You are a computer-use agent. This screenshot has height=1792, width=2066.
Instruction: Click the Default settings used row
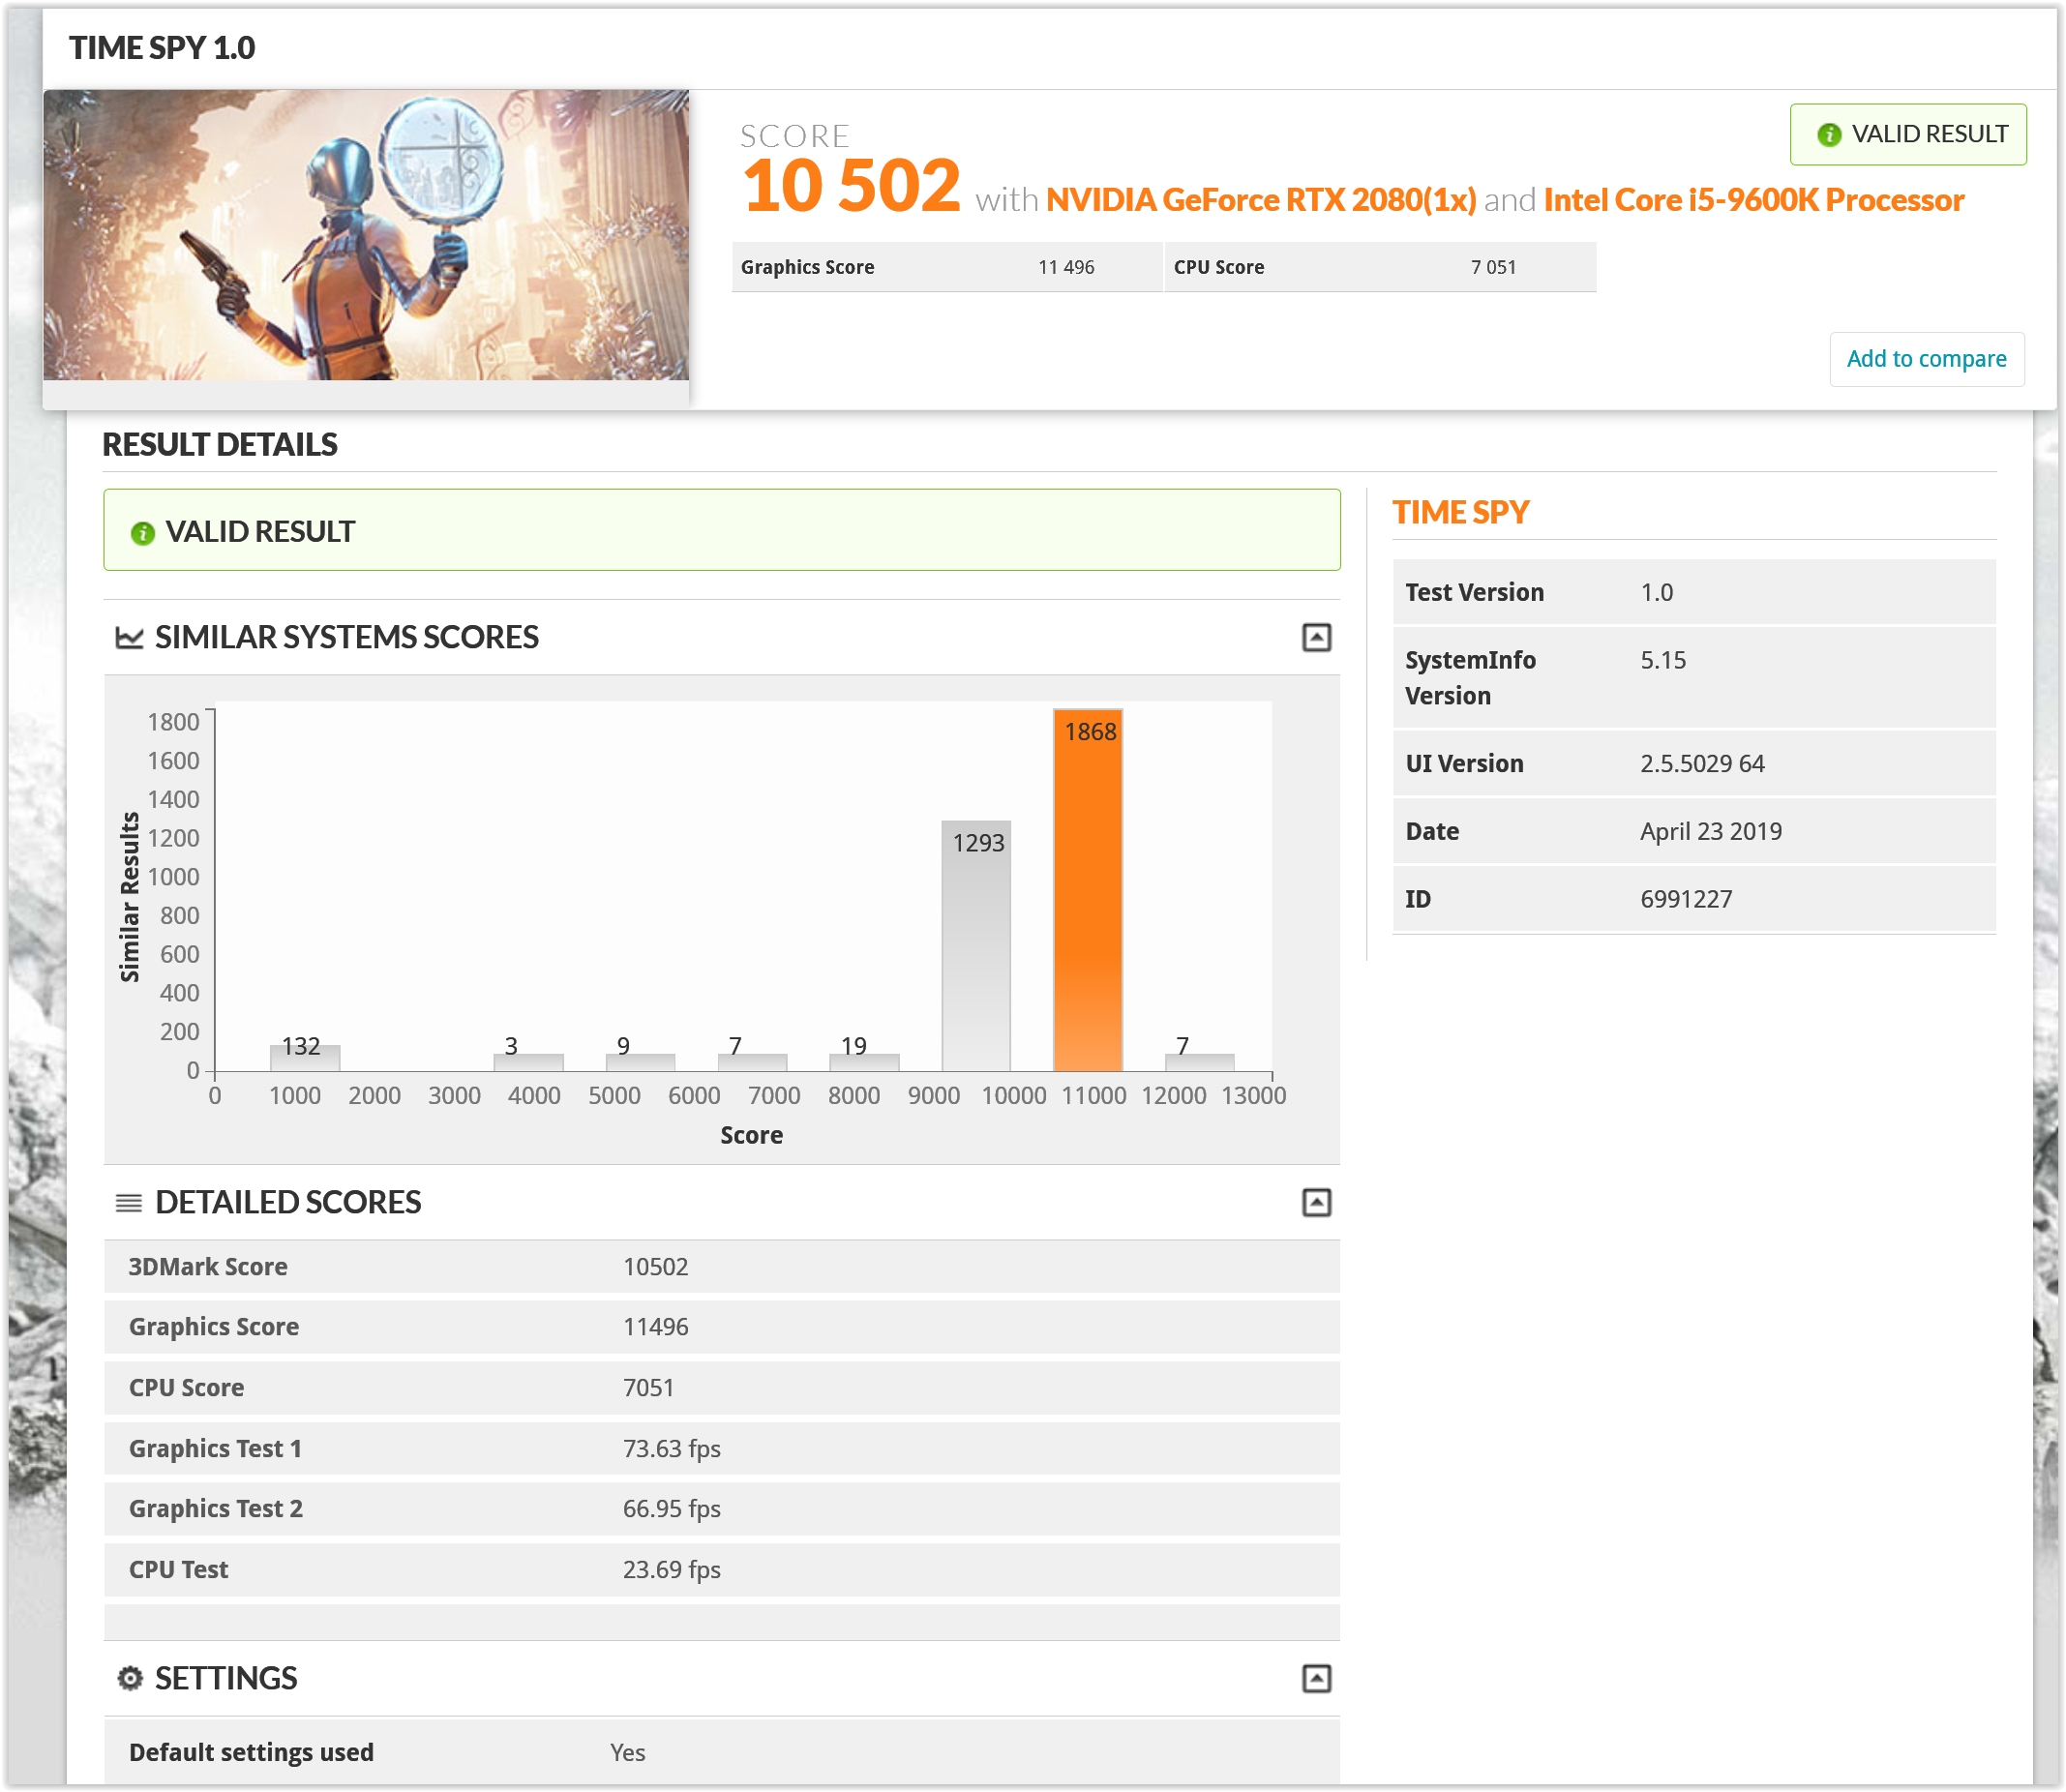(x=721, y=1752)
